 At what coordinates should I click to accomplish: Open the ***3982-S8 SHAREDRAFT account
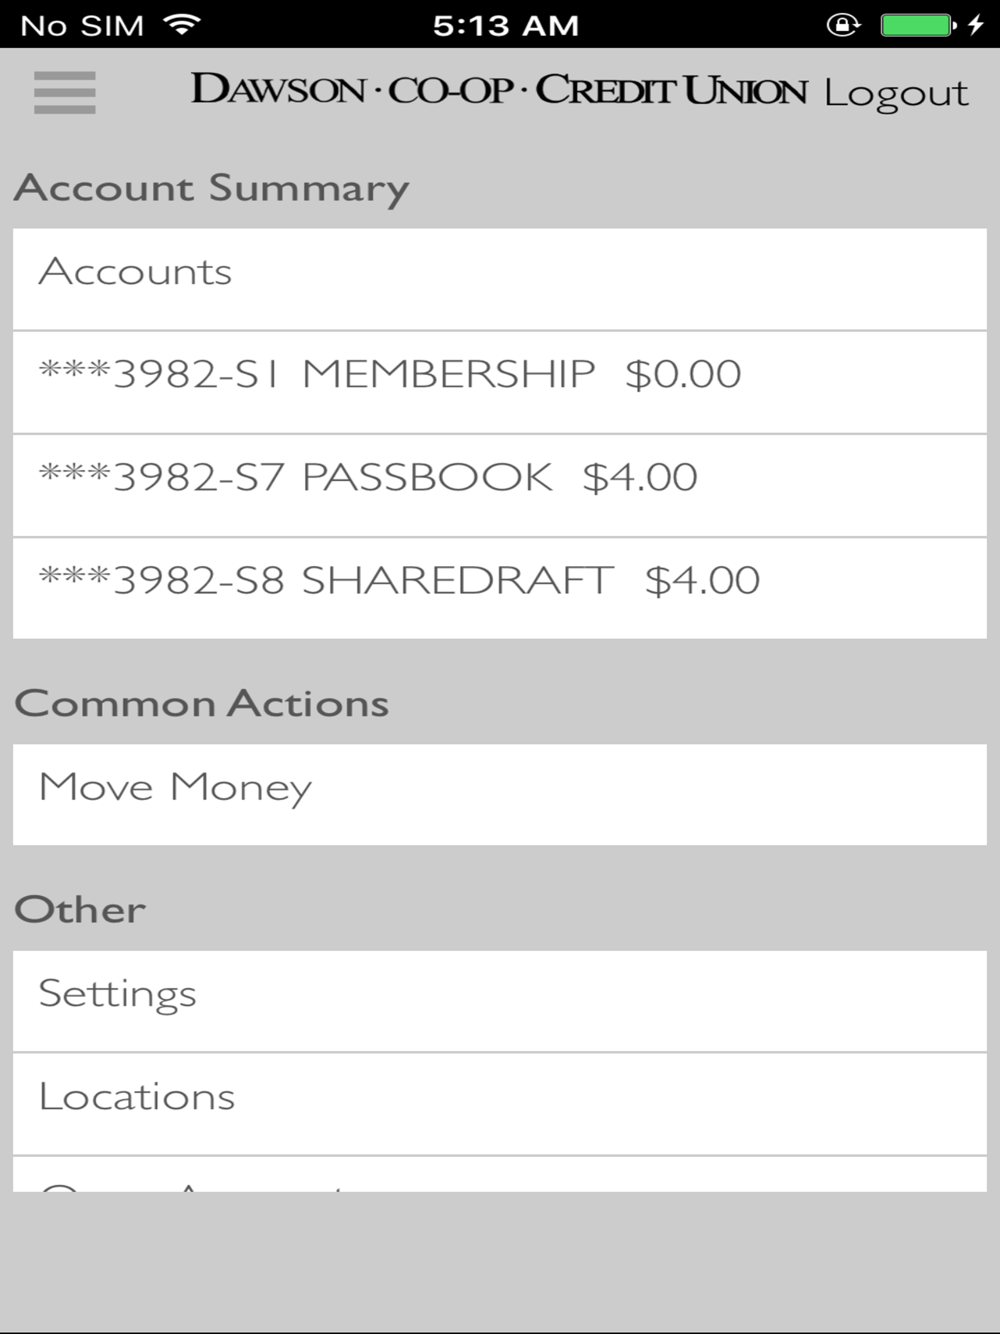click(500, 589)
